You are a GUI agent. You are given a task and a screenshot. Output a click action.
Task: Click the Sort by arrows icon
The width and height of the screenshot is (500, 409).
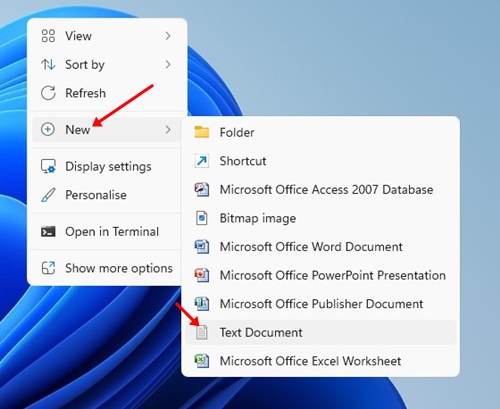48,64
